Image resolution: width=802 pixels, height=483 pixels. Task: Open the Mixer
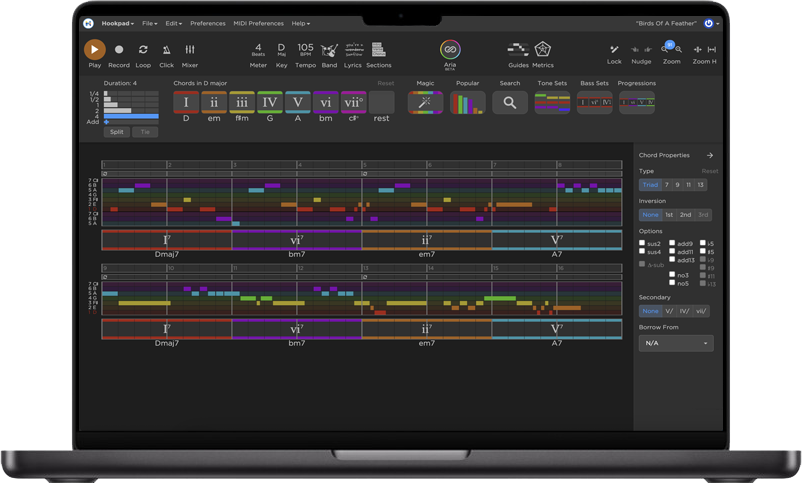pyautogui.click(x=189, y=50)
